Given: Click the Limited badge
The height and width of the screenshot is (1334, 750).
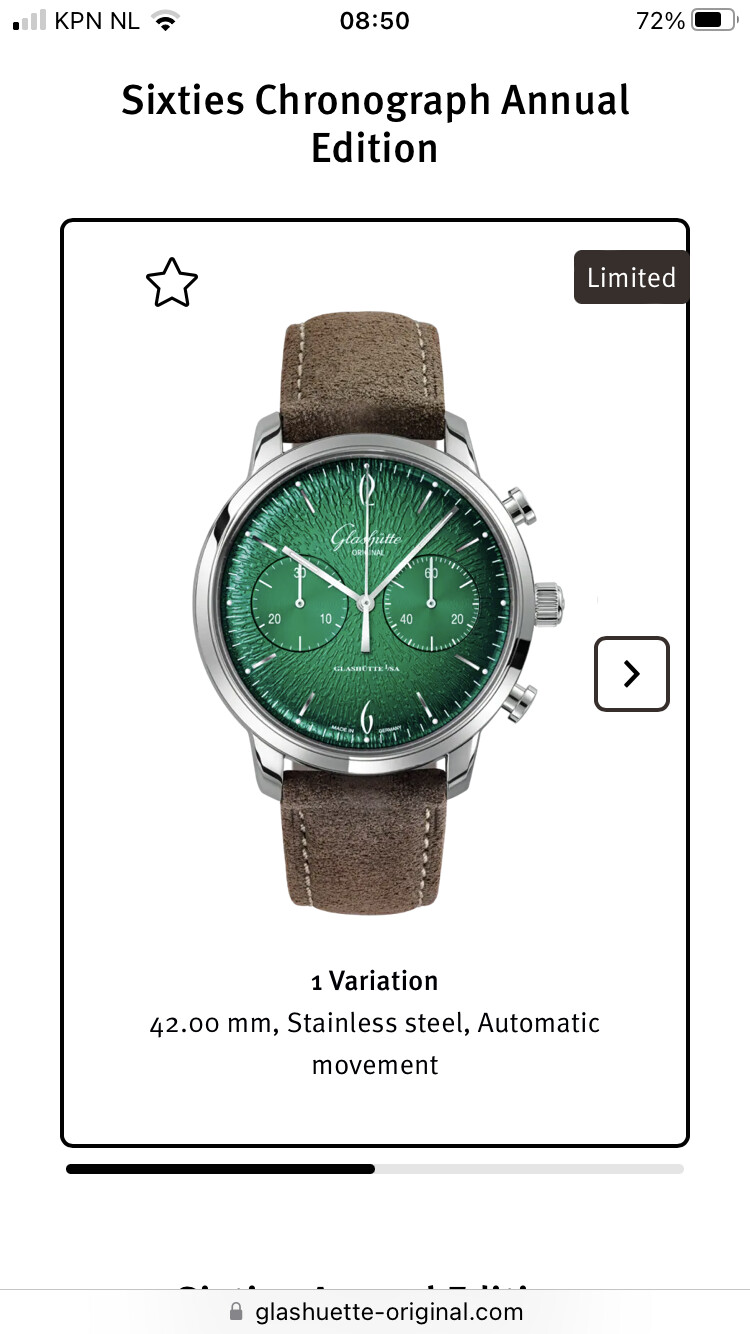Looking at the screenshot, I should point(631,277).
